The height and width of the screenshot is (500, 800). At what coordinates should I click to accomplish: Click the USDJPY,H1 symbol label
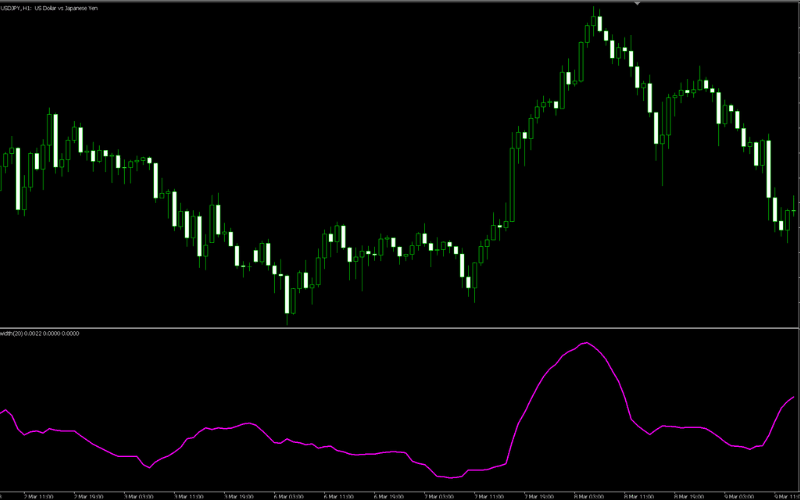point(19,8)
